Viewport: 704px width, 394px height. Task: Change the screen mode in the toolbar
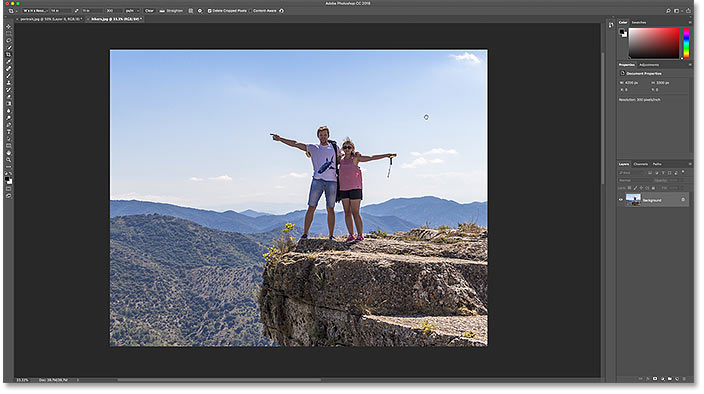click(x=9, y=196)
